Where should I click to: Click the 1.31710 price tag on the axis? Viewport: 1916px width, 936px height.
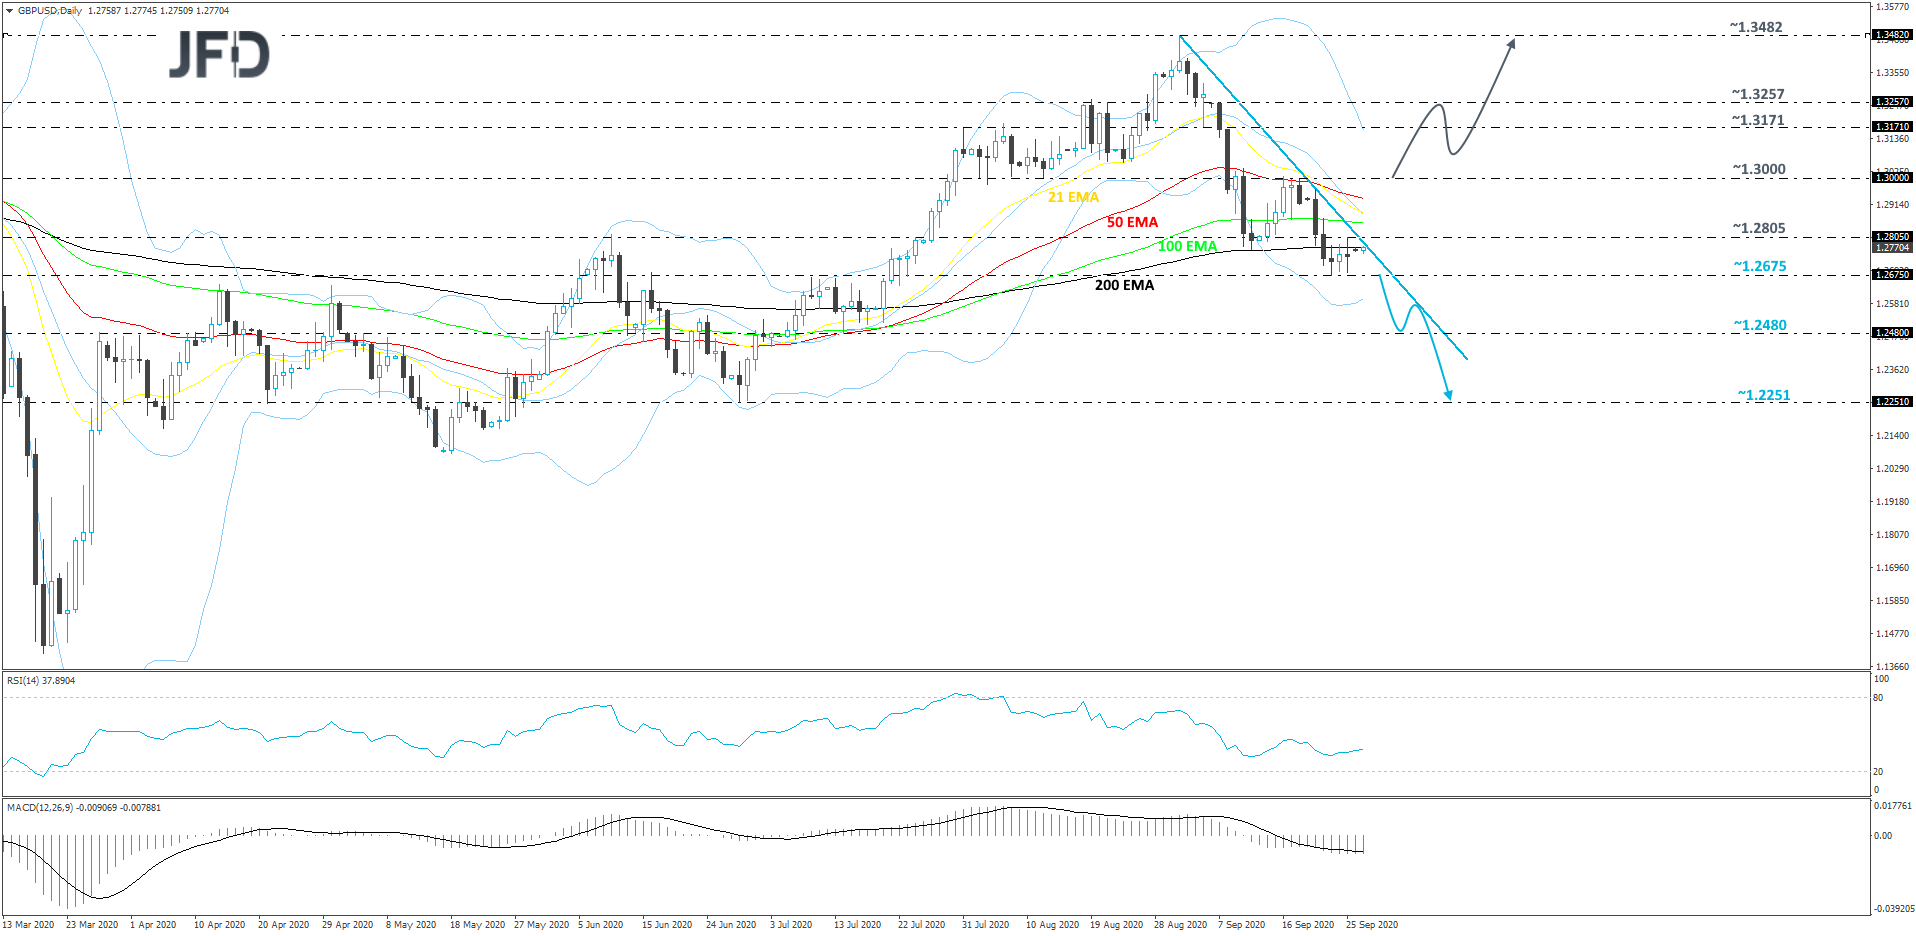click(1892, 127)
